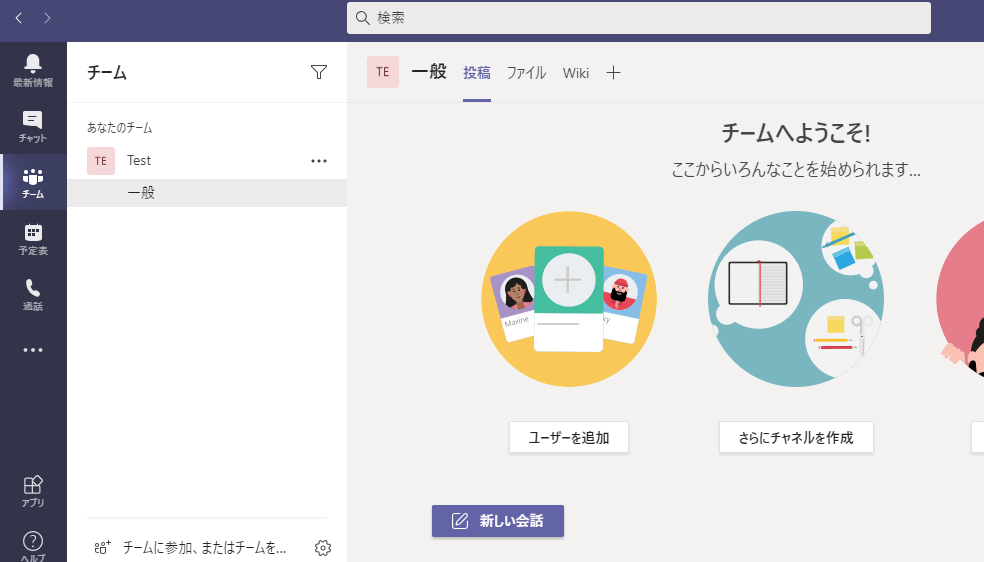Click the 検索 search box
The height and width of the screenshot is (562, 984).
[638, 18]
